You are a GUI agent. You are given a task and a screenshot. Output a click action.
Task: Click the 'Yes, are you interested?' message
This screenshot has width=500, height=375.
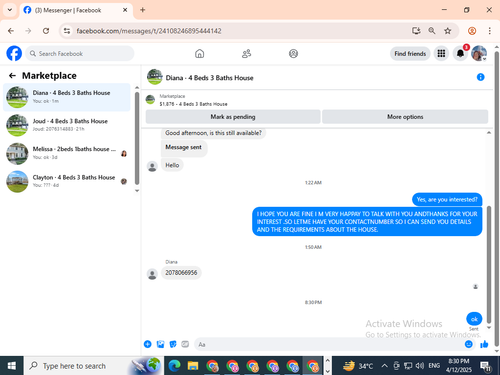(447, 199)
